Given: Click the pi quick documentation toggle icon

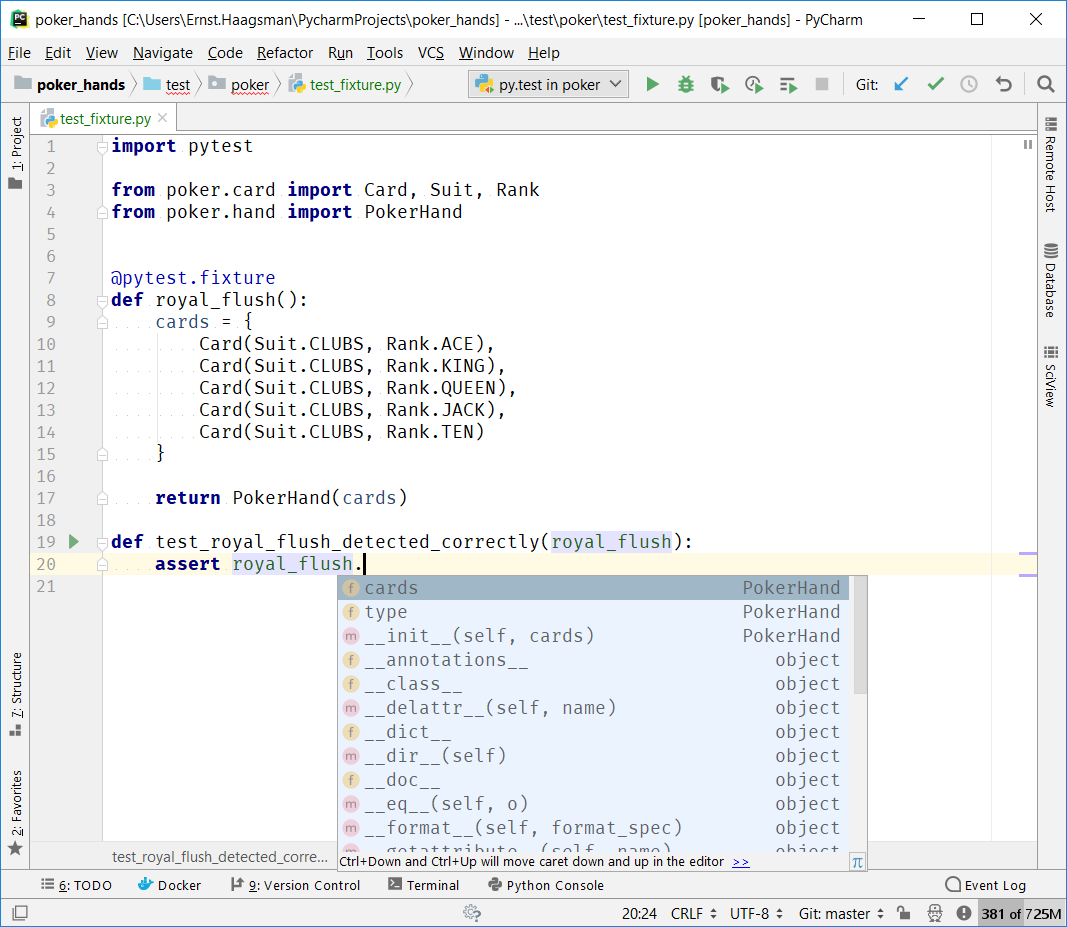Looking at the screenshot, I should 857,862.
